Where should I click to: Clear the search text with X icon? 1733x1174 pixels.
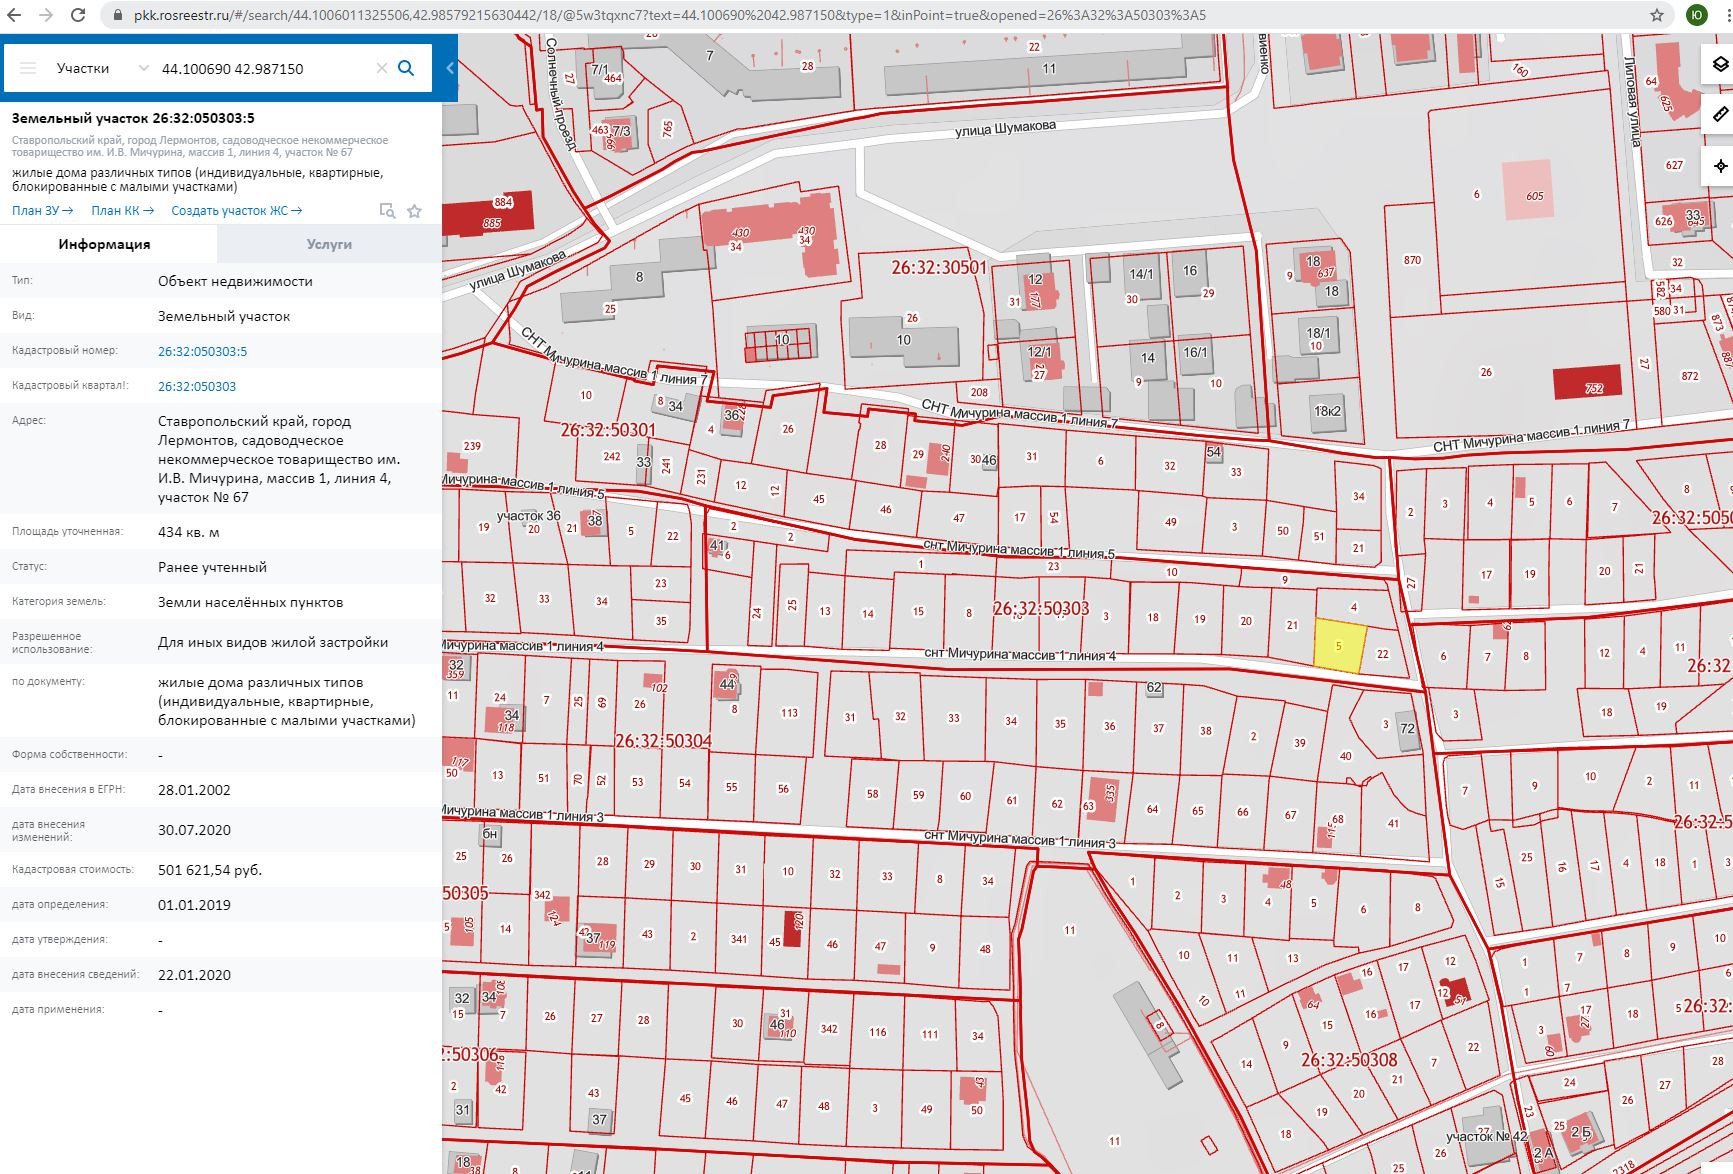tap(381, 68)
